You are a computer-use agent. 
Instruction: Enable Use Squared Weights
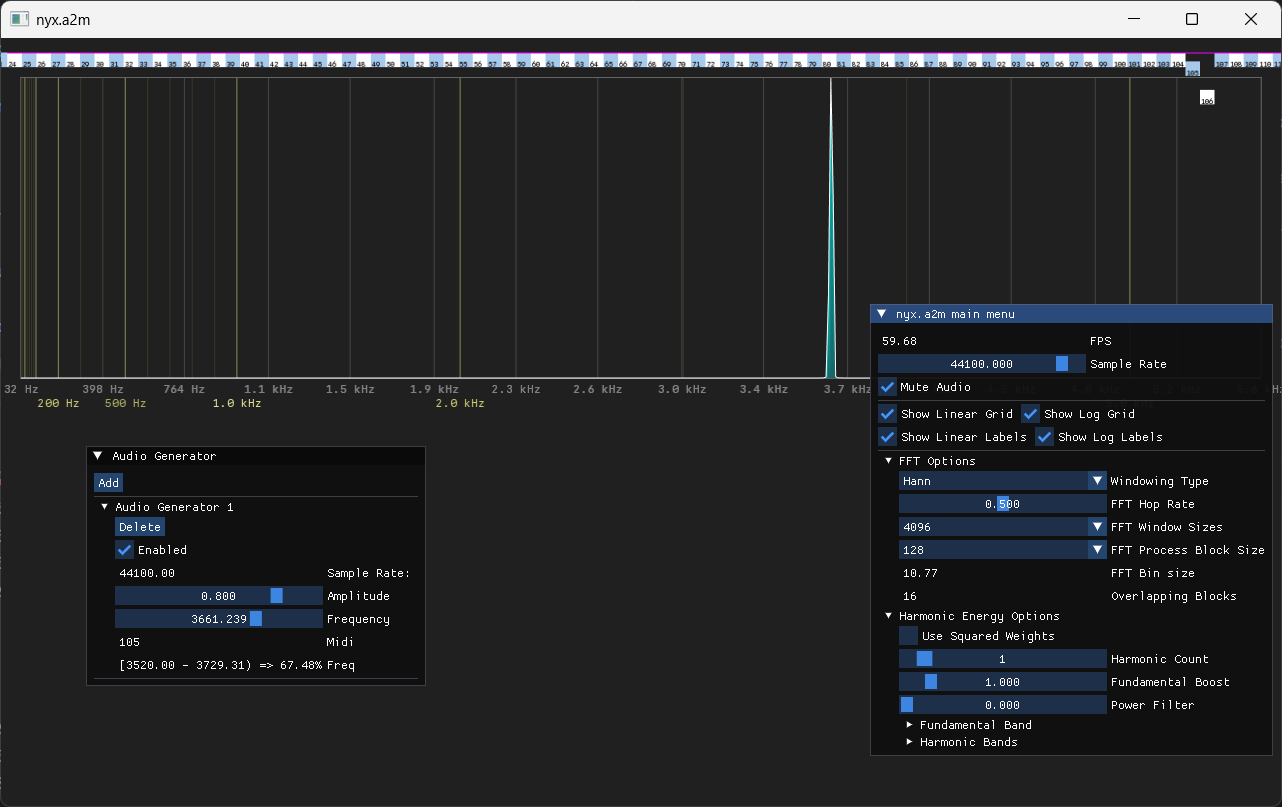point(907,635)
